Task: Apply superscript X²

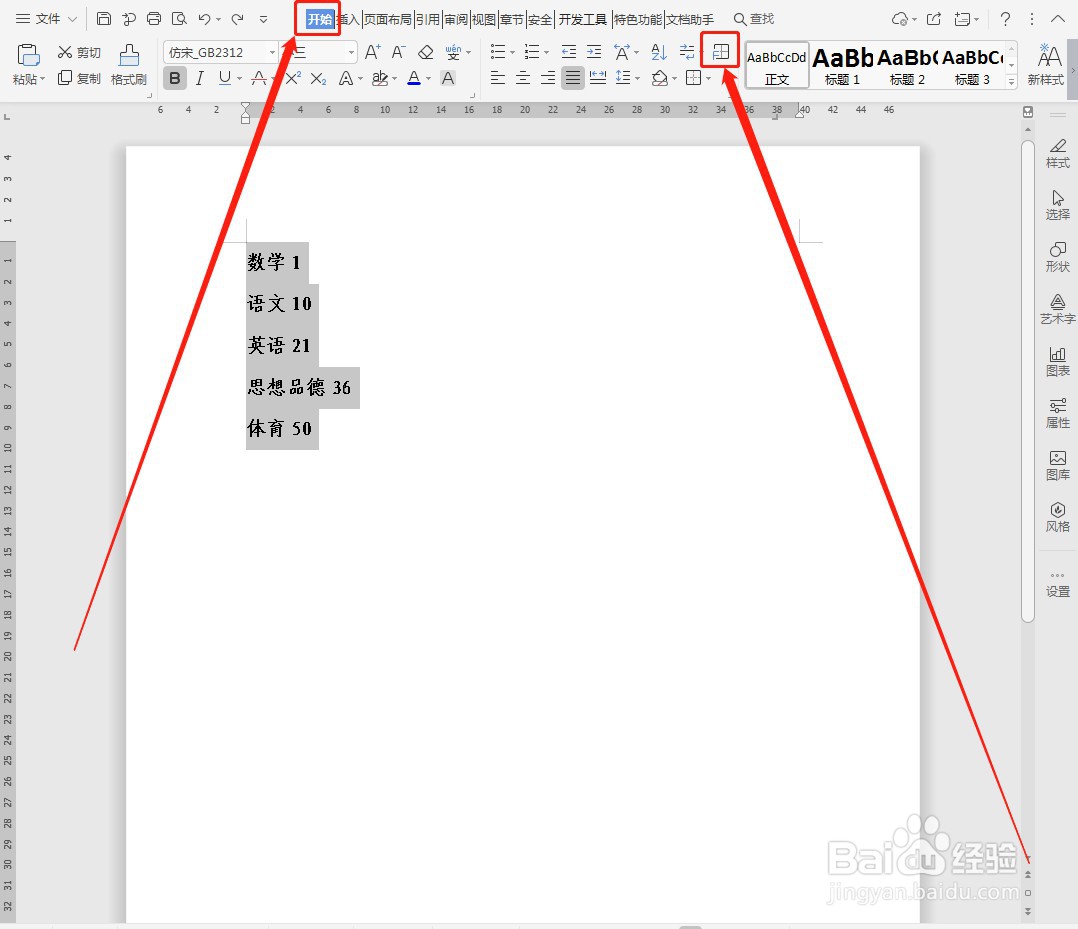Action: point(294,78)
